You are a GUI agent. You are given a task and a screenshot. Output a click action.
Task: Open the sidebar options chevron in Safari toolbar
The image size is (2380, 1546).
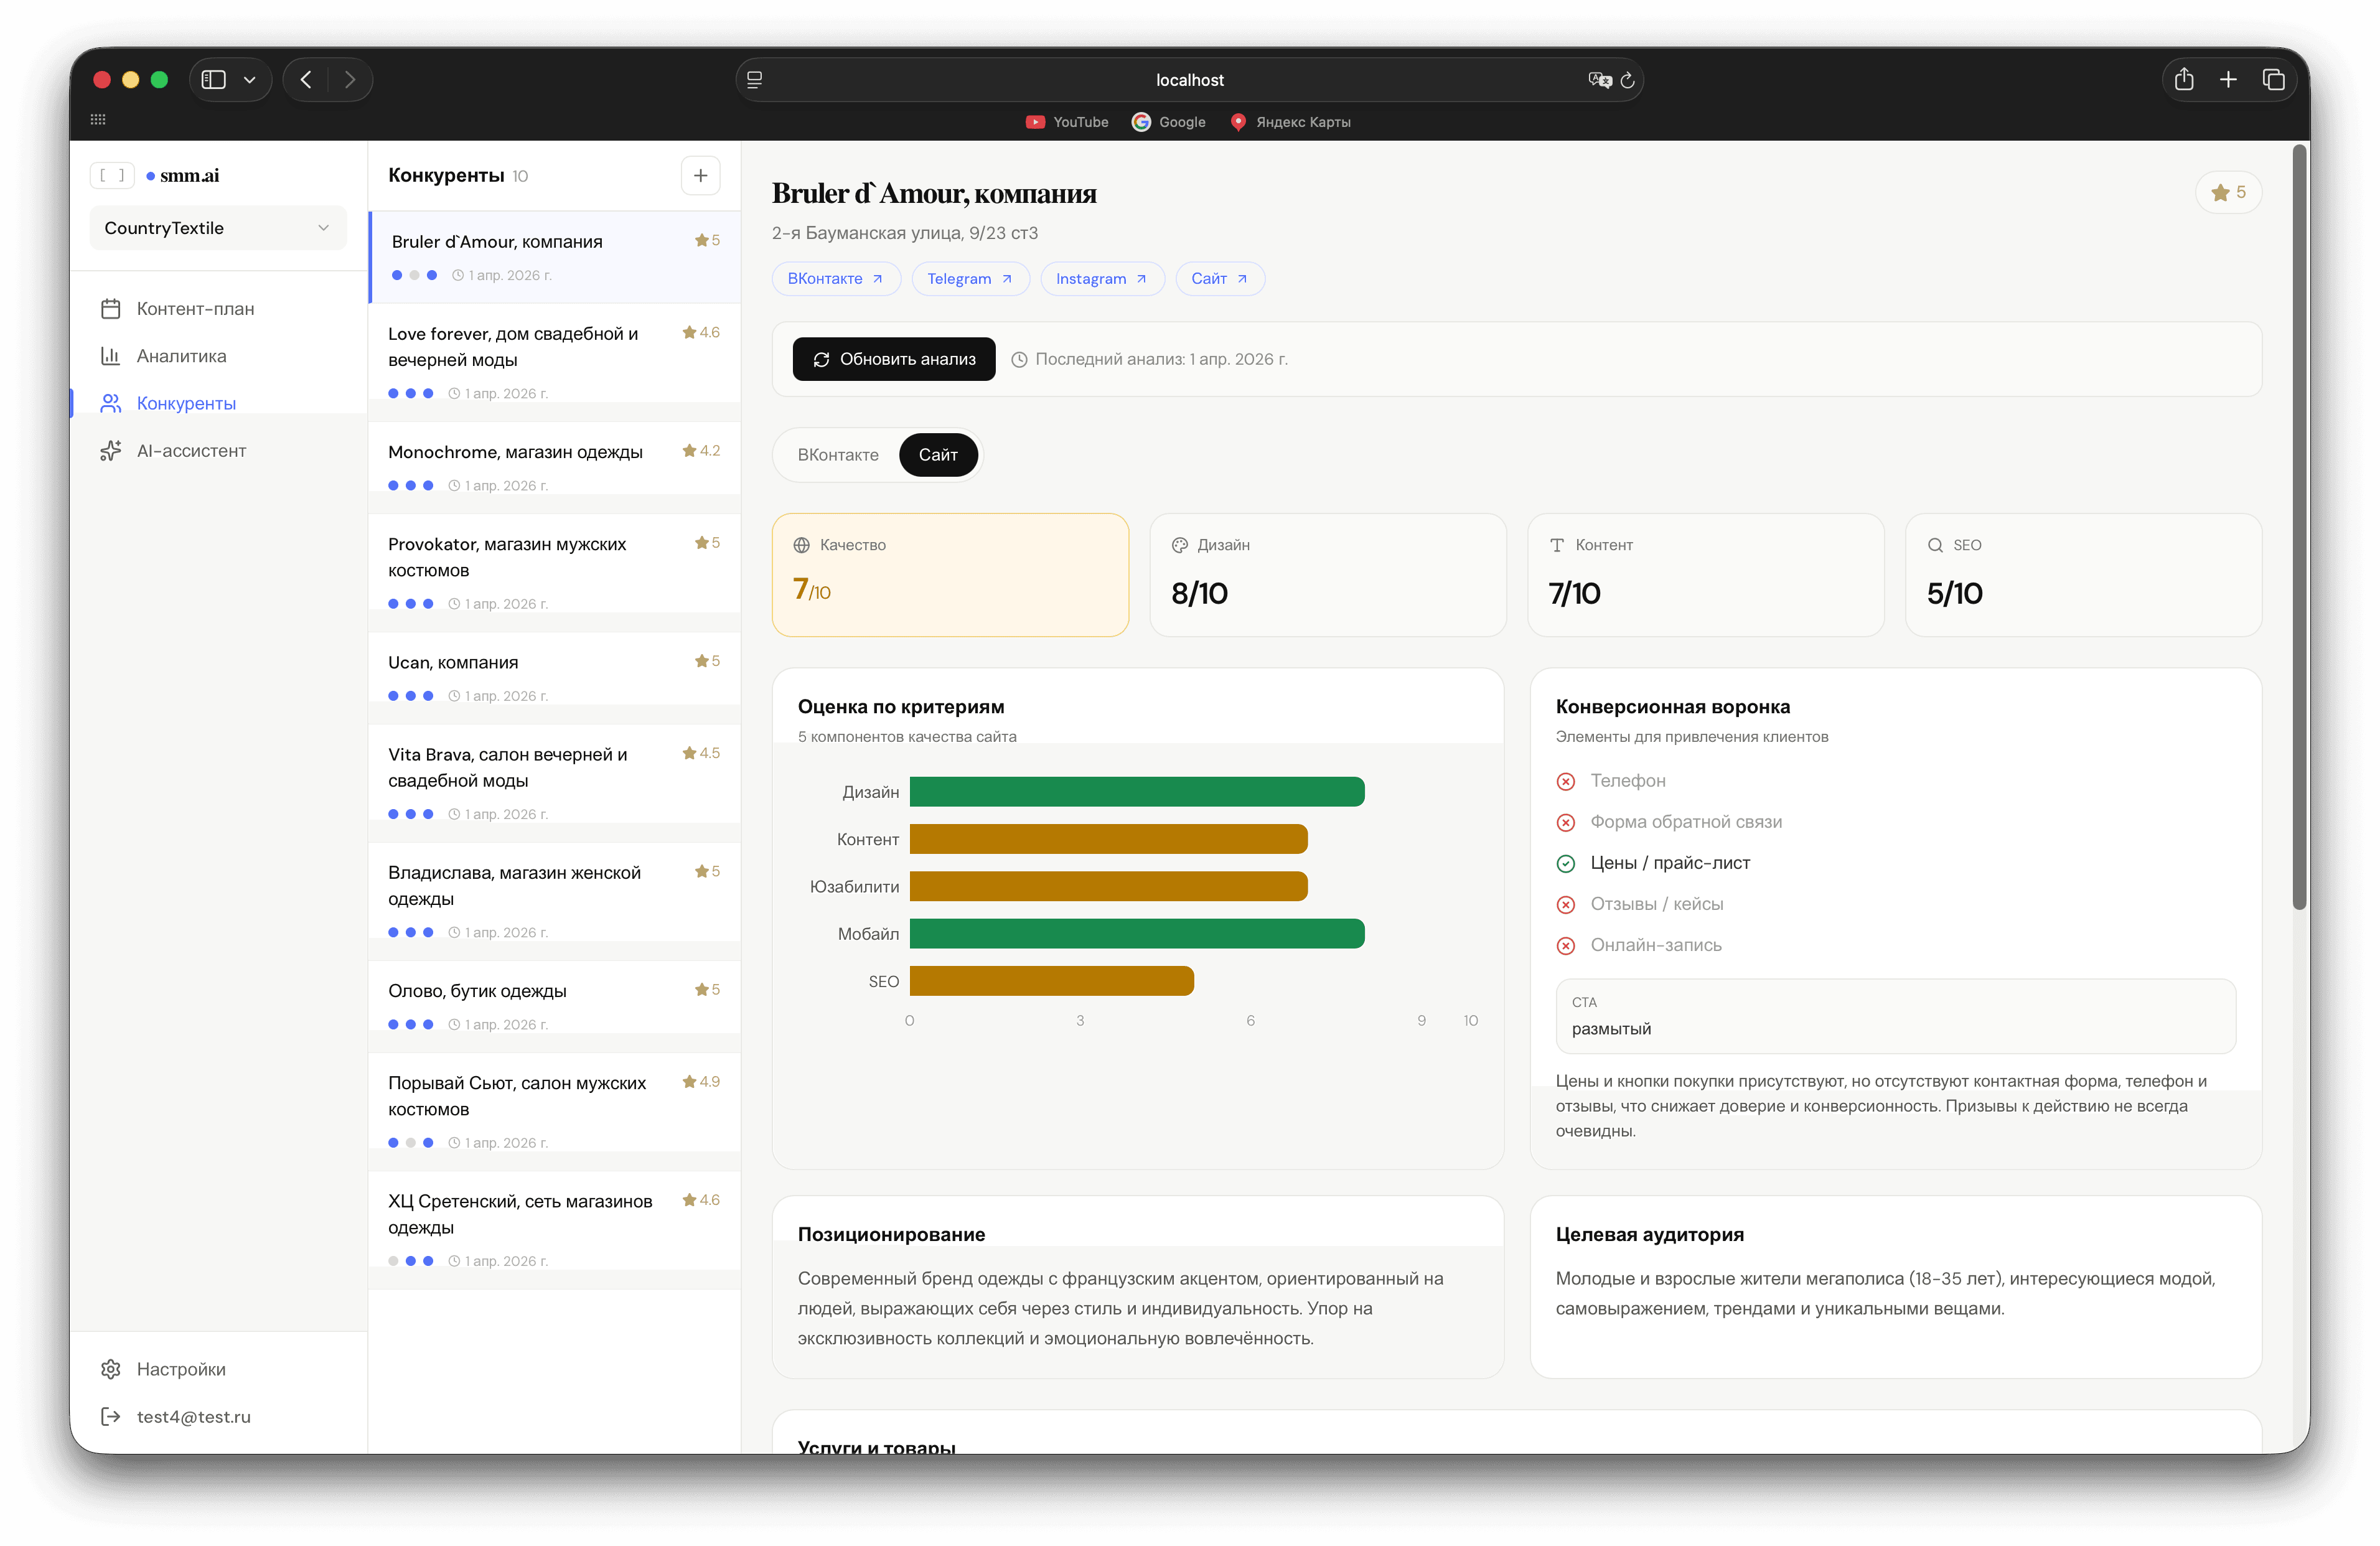coord(250,80)
